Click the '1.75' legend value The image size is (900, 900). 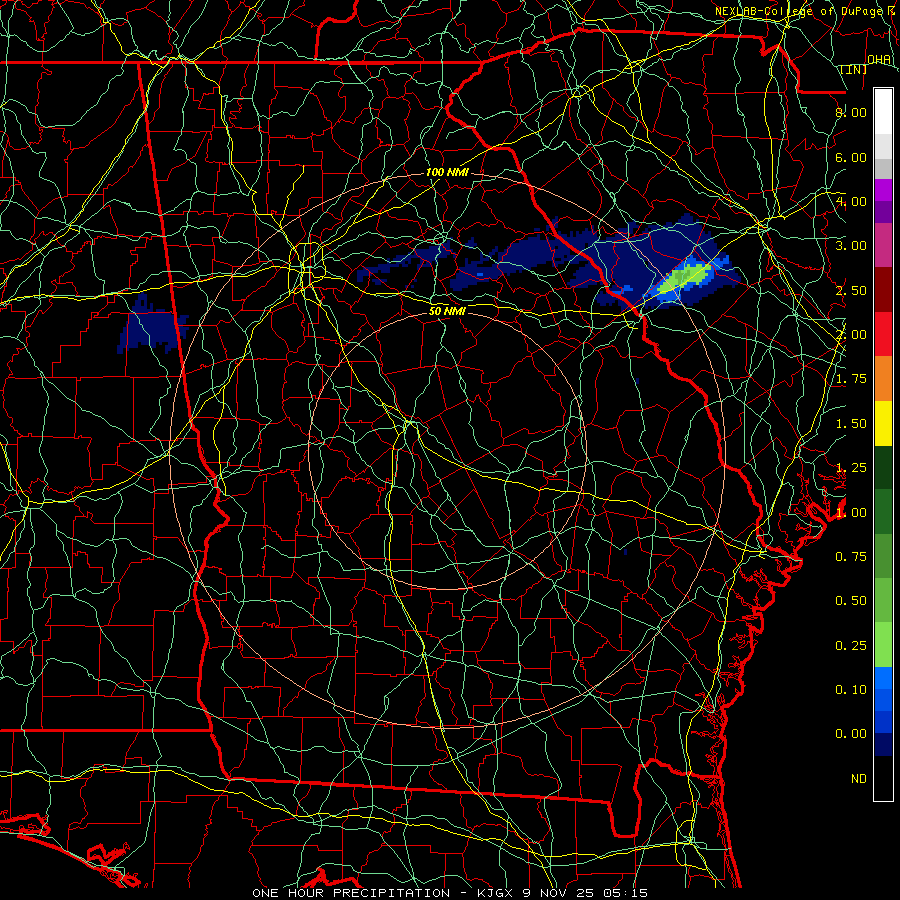point(851,379)
